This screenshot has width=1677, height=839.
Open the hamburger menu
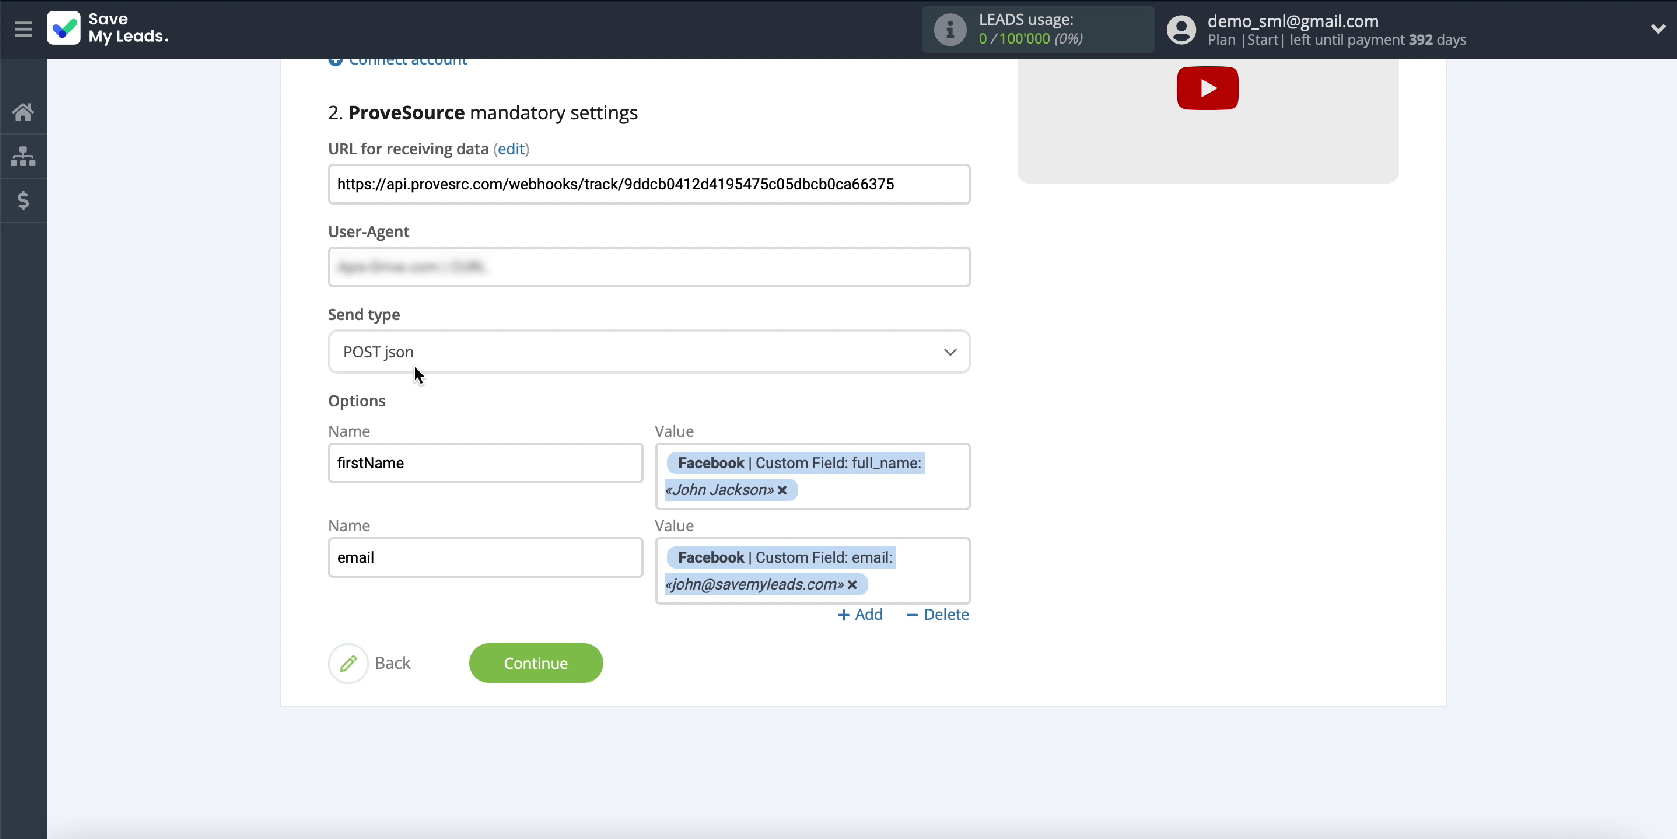pos(23,29)
